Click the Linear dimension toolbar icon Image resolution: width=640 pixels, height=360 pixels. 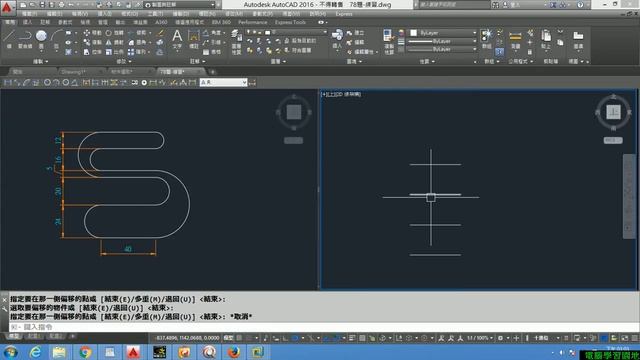click(x=8, y=82)
